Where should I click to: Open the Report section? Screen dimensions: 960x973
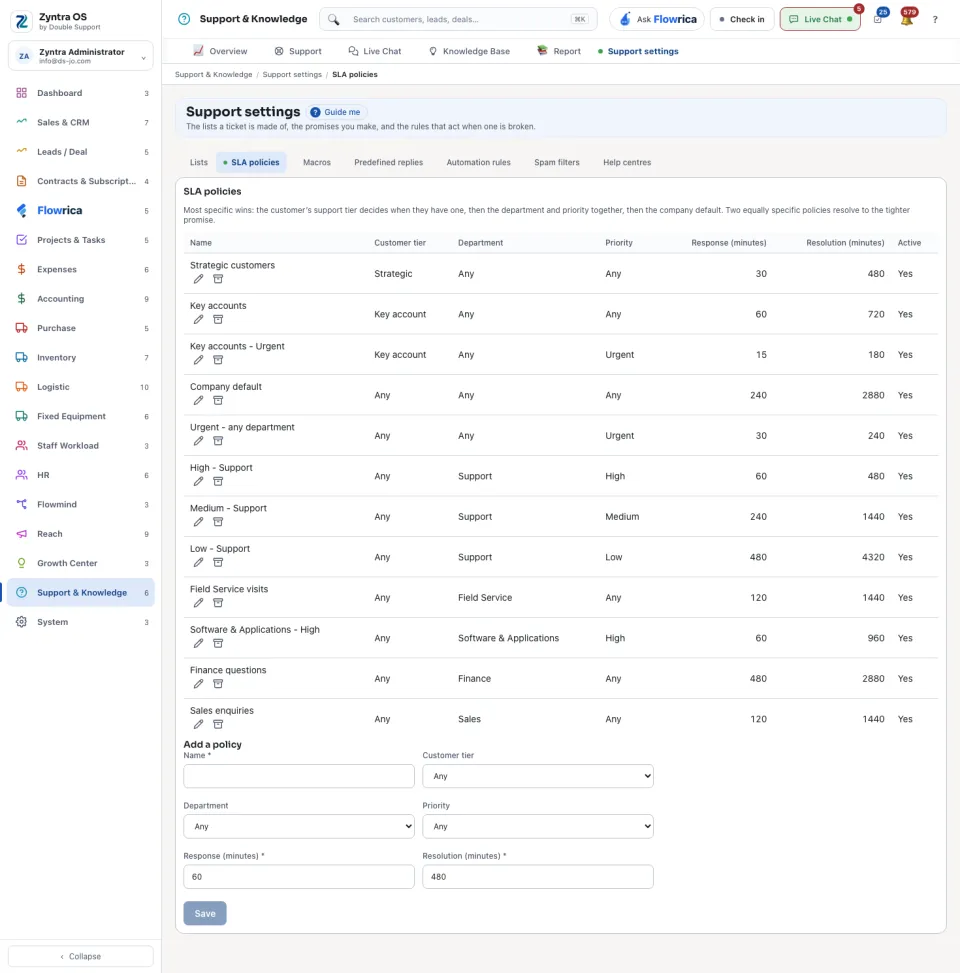pyautogui.click(x=559, y=52)
